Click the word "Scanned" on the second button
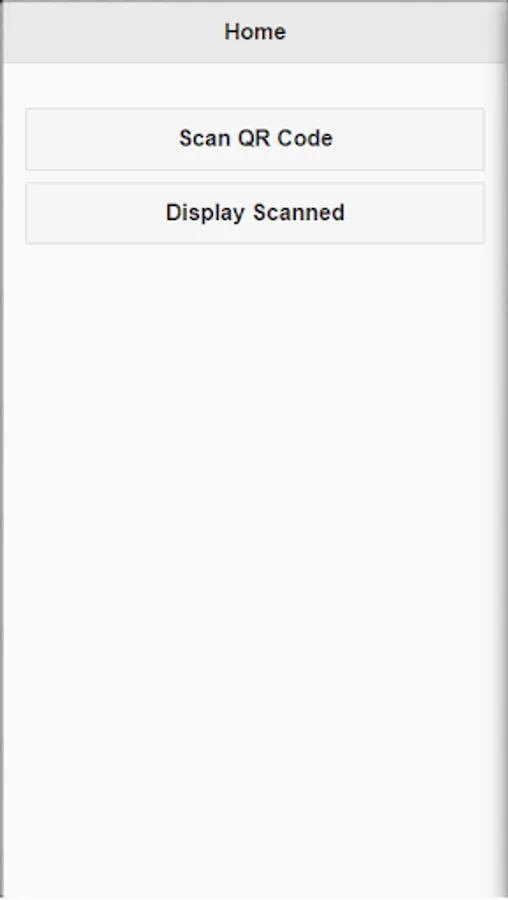The height and width of the screenshot is (900, 508). 299,212
